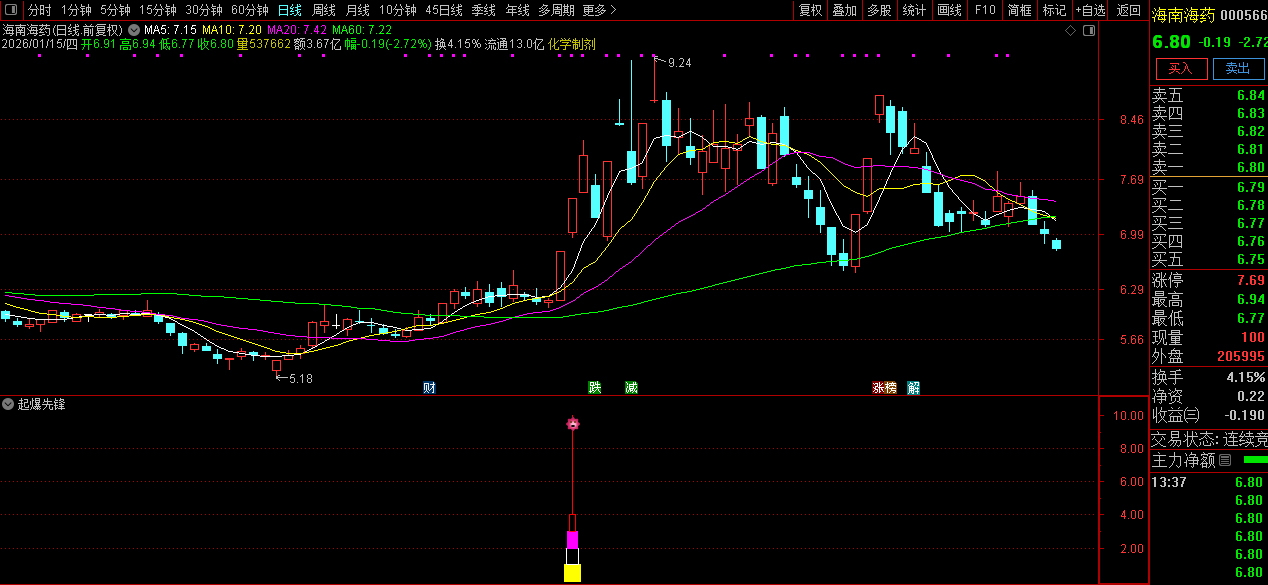Select the 年线 yearly tab

(x=518, y=10)
